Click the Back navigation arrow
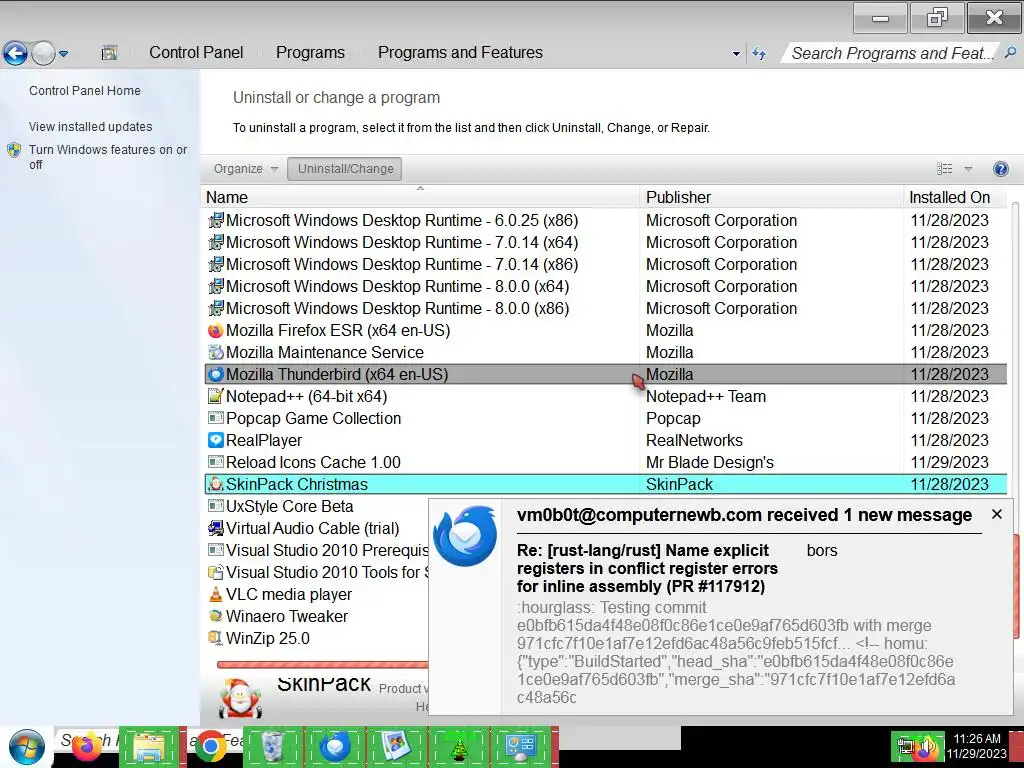 tap(16, 53)
